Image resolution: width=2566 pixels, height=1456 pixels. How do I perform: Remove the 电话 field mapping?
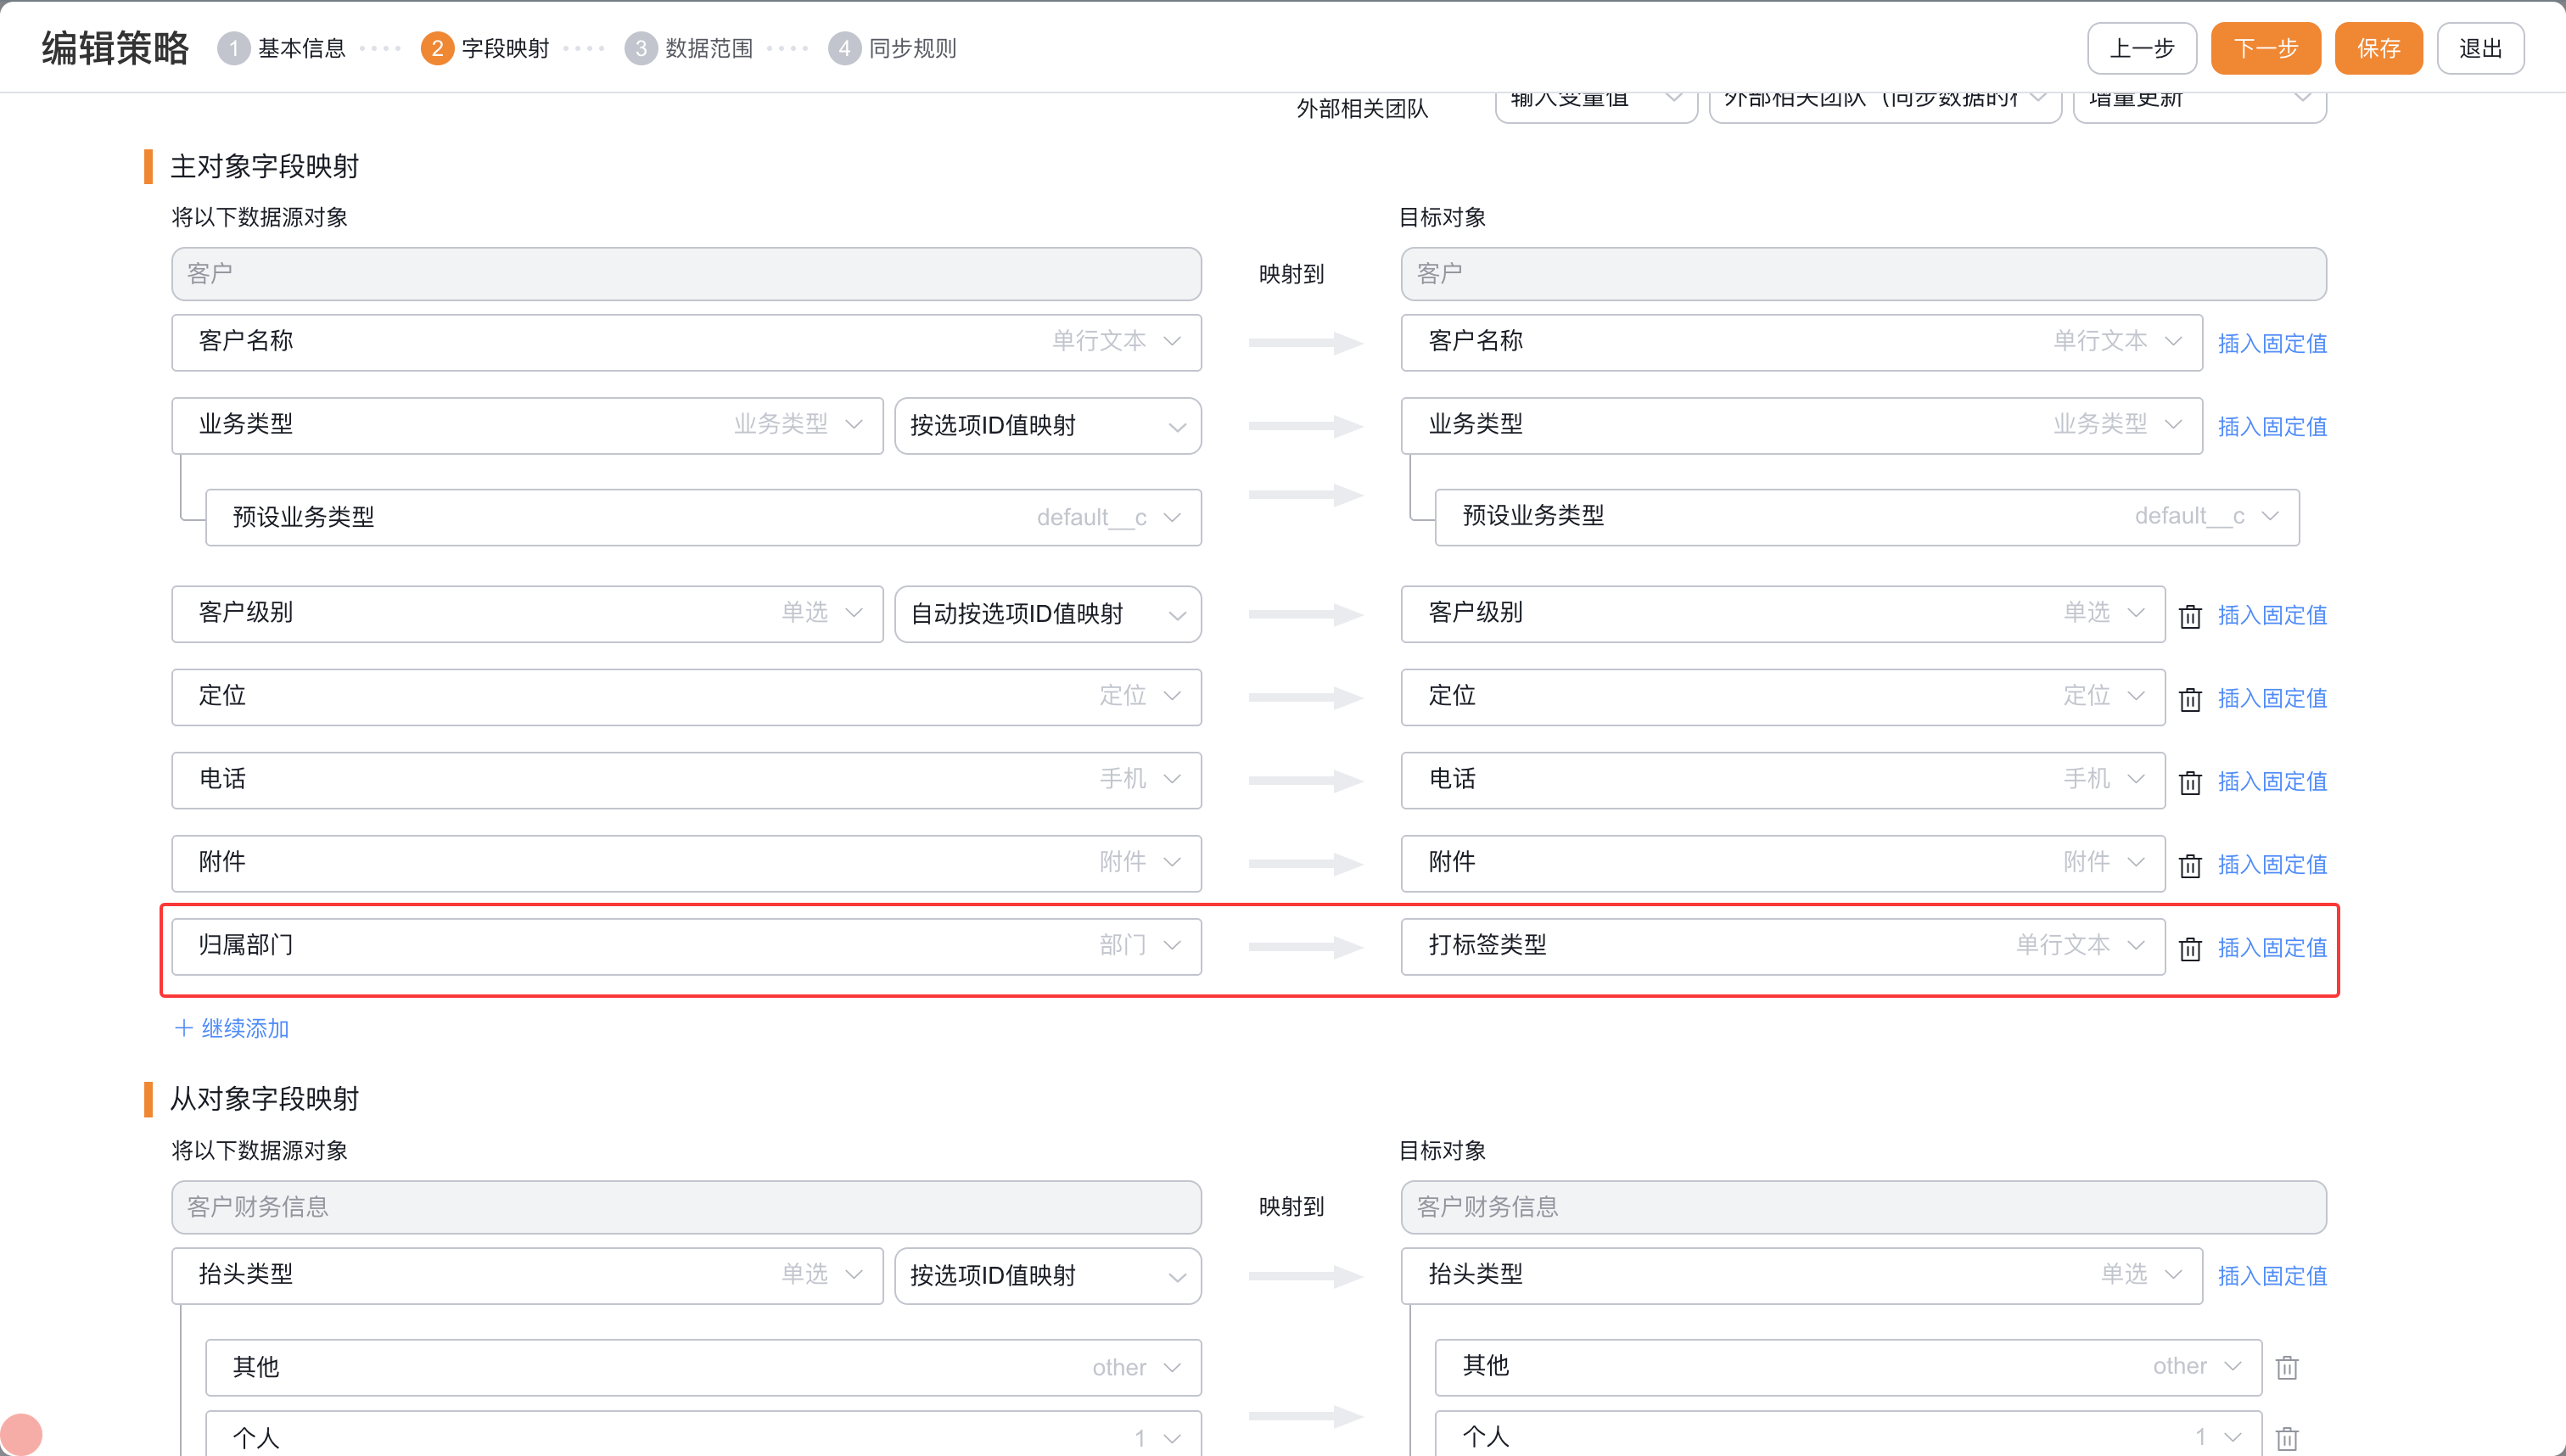pos(2189,782)
